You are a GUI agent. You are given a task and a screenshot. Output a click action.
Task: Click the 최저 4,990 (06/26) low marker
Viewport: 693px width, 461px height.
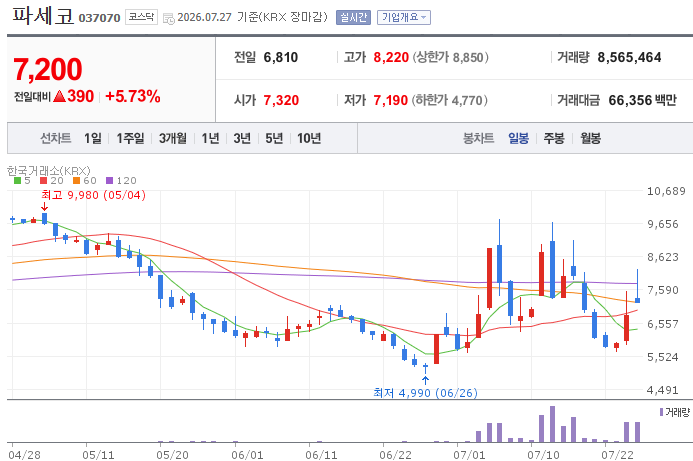tap(425, 392)
